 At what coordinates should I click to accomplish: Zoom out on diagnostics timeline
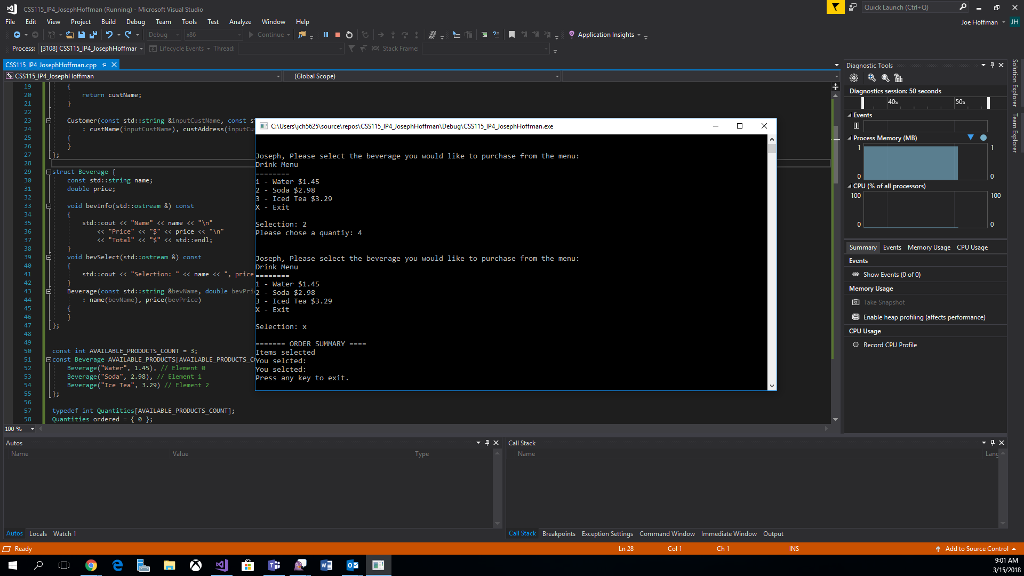[886, 78]
